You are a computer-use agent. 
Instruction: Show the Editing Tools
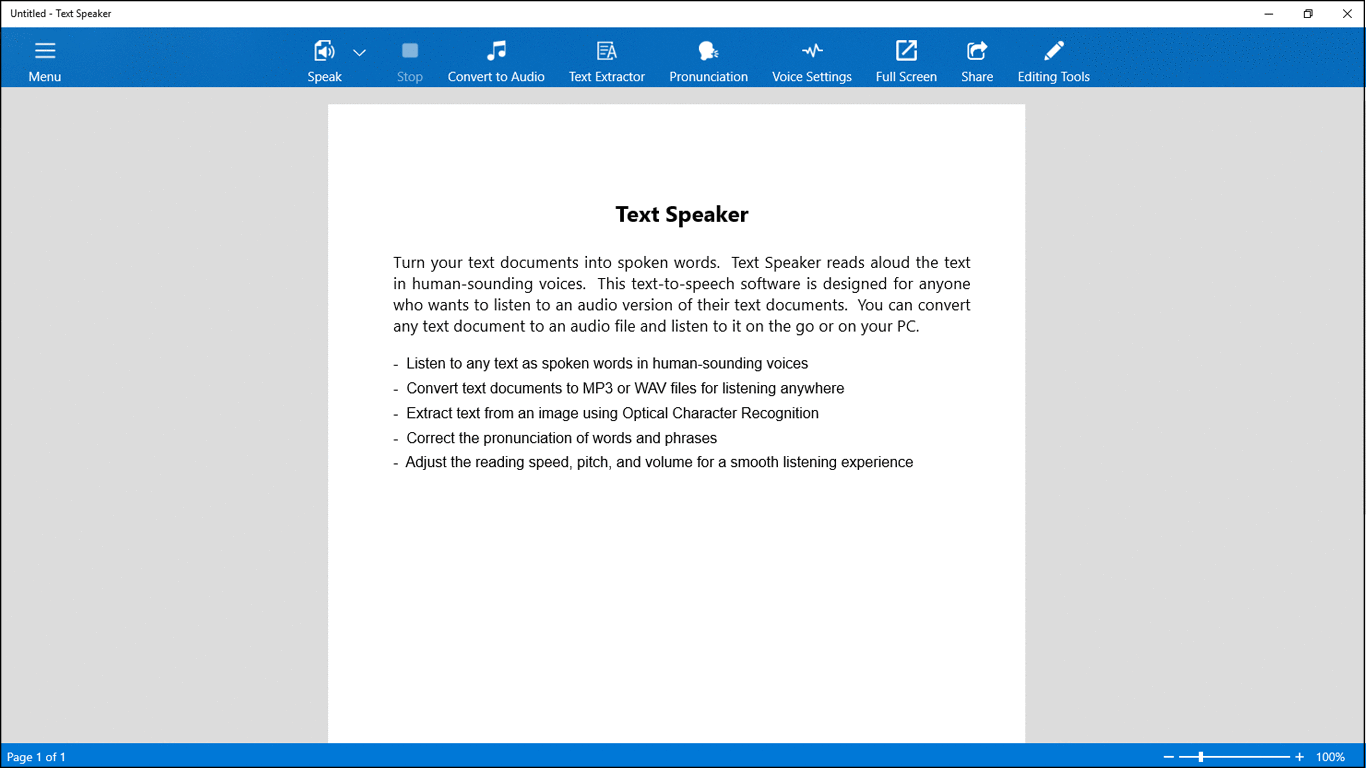pyautogui.click(x=1053, y=60)
